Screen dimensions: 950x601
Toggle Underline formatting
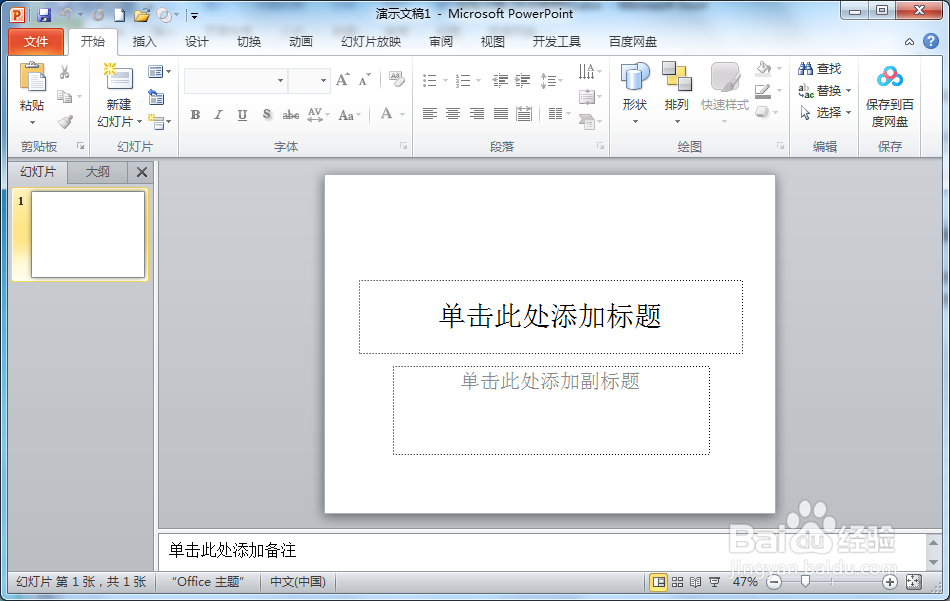pyautogui.click(x=242, y=115)
